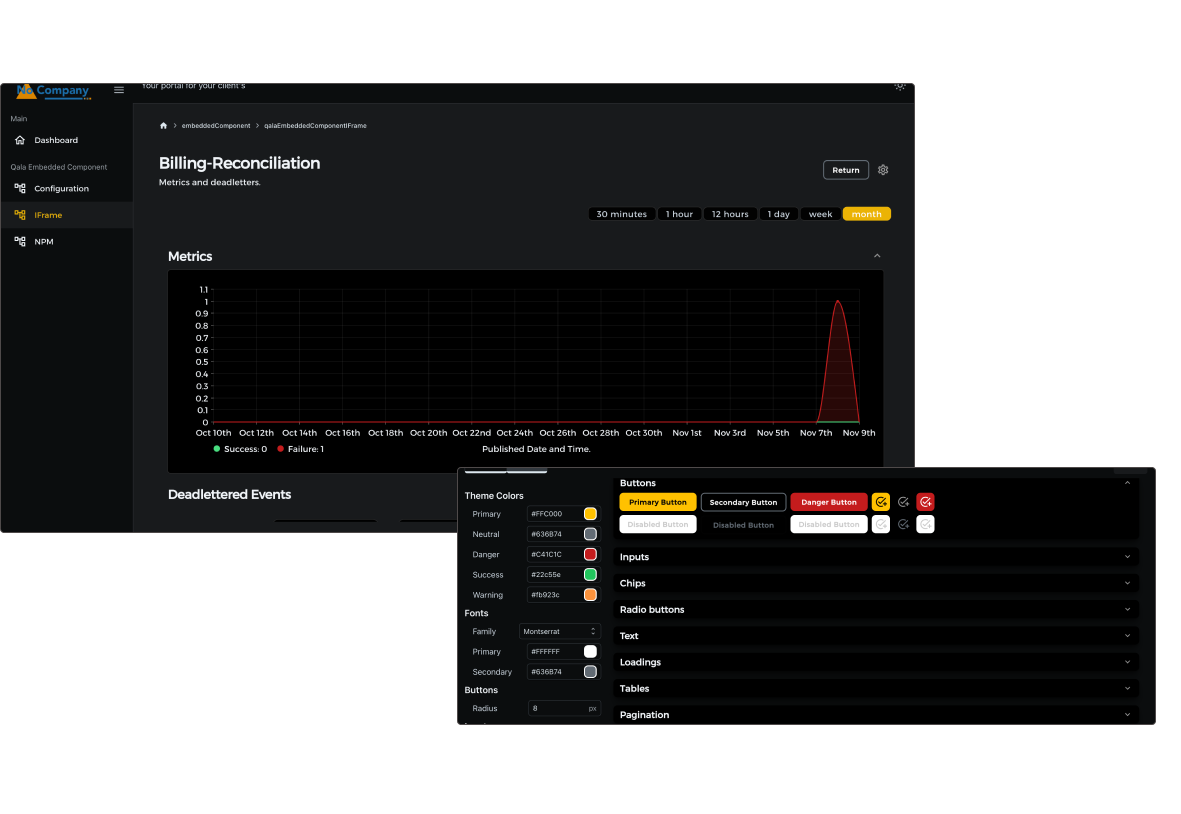The image size is (1181, 814).
Task: Open the Fonts Secondary gray swatch
Action: pos(590,672)
